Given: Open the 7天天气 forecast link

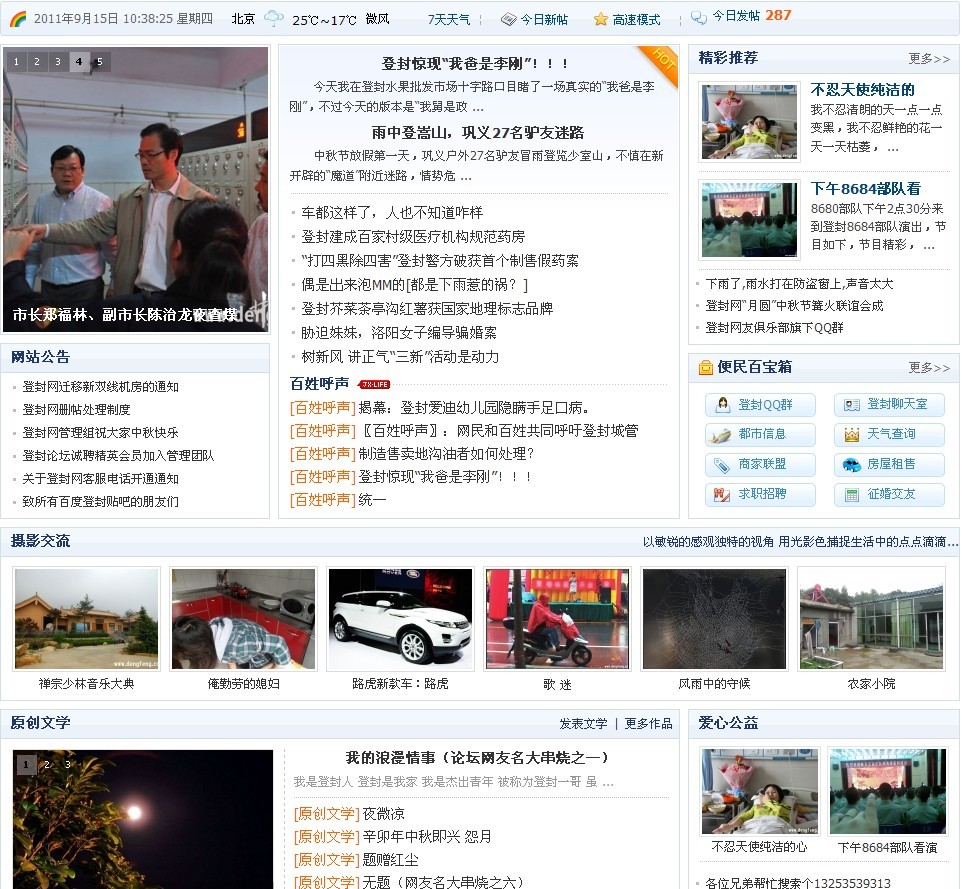Looking at the screenshot, I should pos(449,20).
